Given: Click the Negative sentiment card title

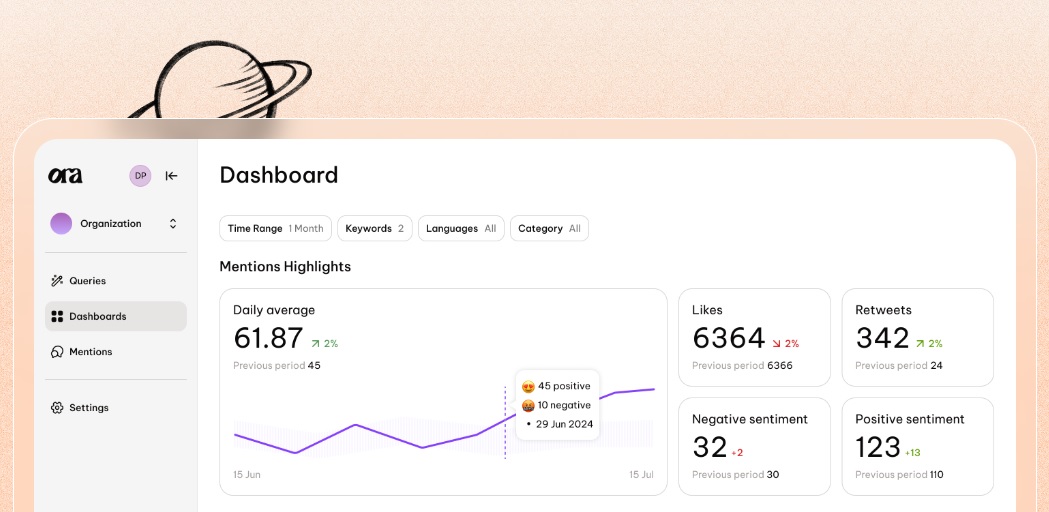Looking at the screenshot, I should point(750,419).
